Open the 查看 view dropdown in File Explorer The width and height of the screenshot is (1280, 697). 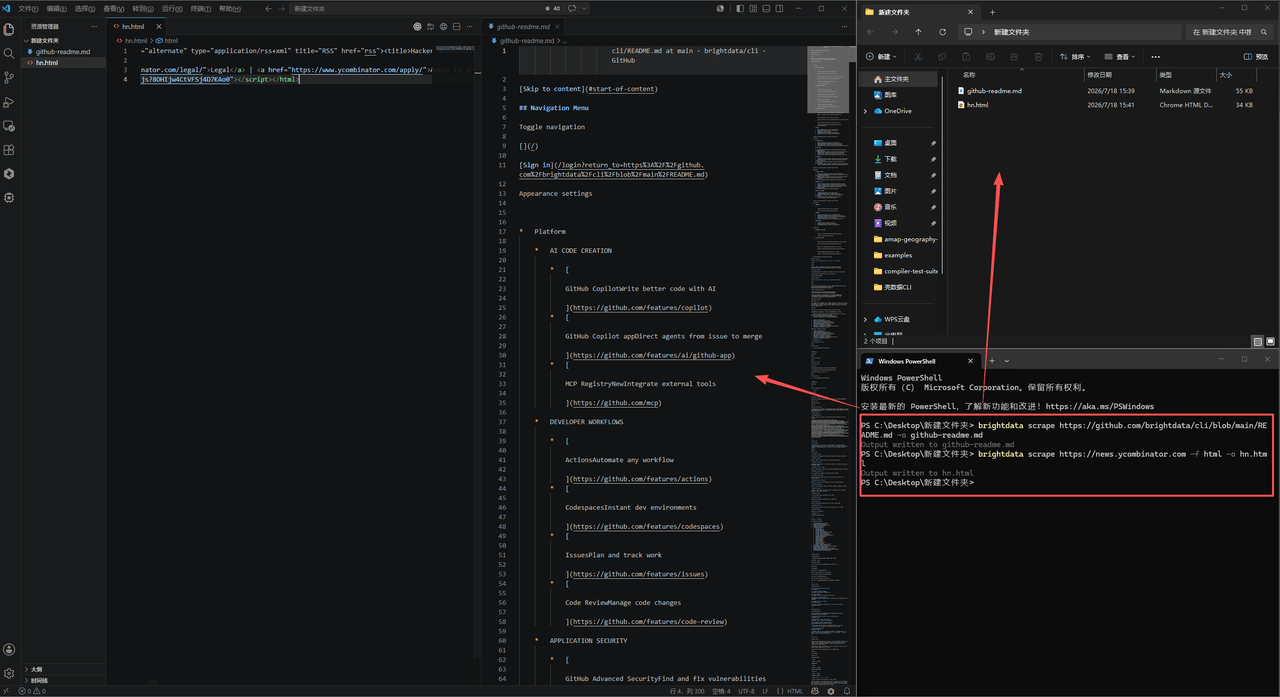coord(1119,57)
